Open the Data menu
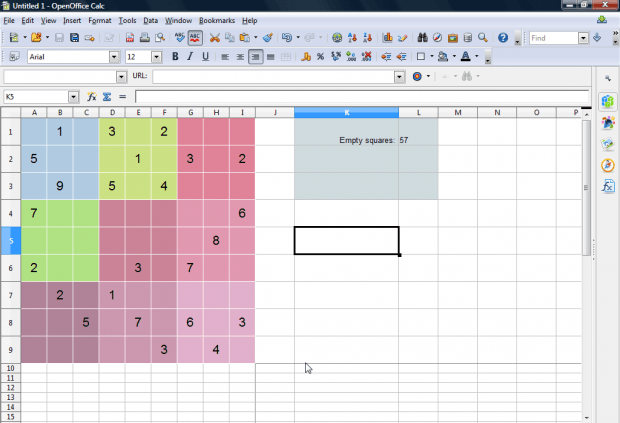This screenshot has height=423, width=620. [x=150, y=20]
